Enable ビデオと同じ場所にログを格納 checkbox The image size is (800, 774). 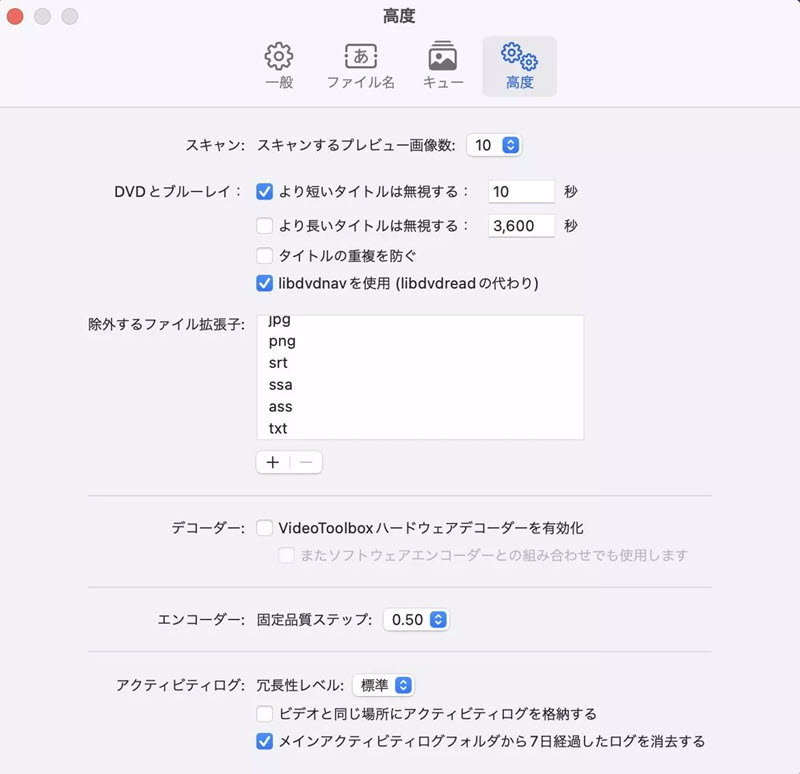coord(265,714)
